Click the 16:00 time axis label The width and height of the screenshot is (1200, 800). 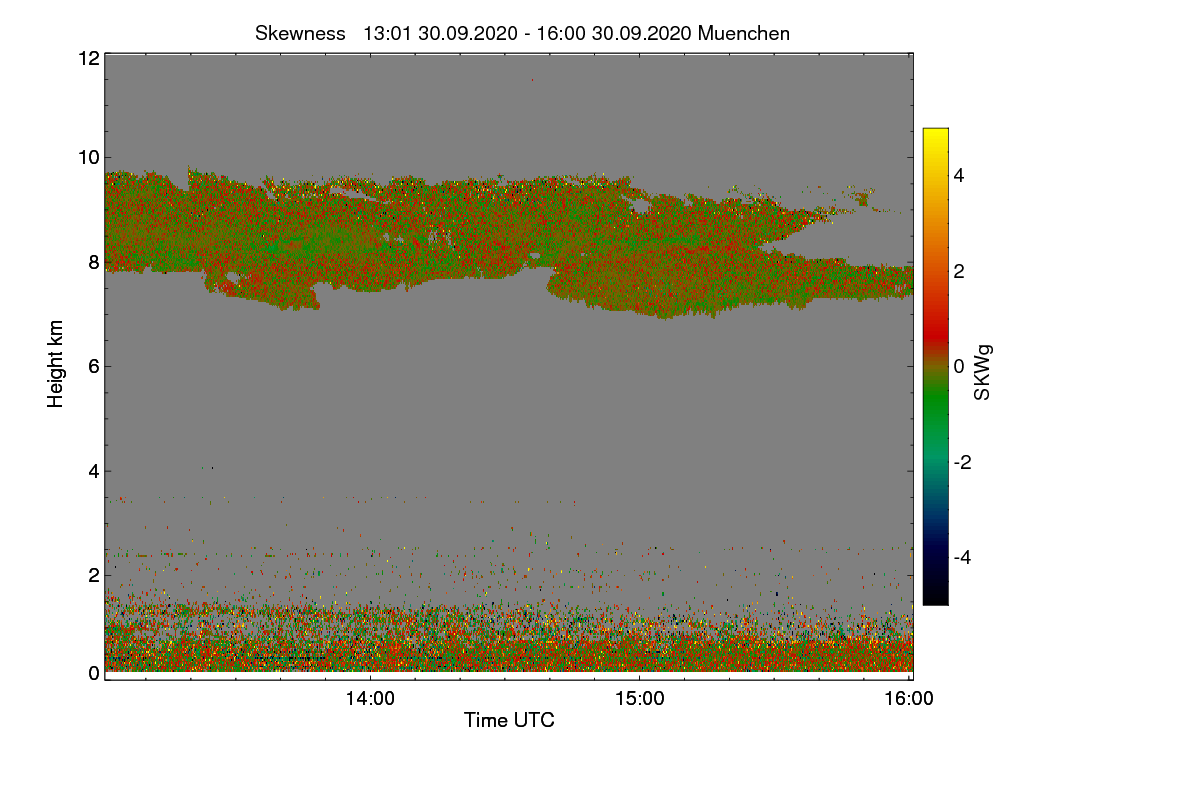pyautogui.click(x=910, y=699)
